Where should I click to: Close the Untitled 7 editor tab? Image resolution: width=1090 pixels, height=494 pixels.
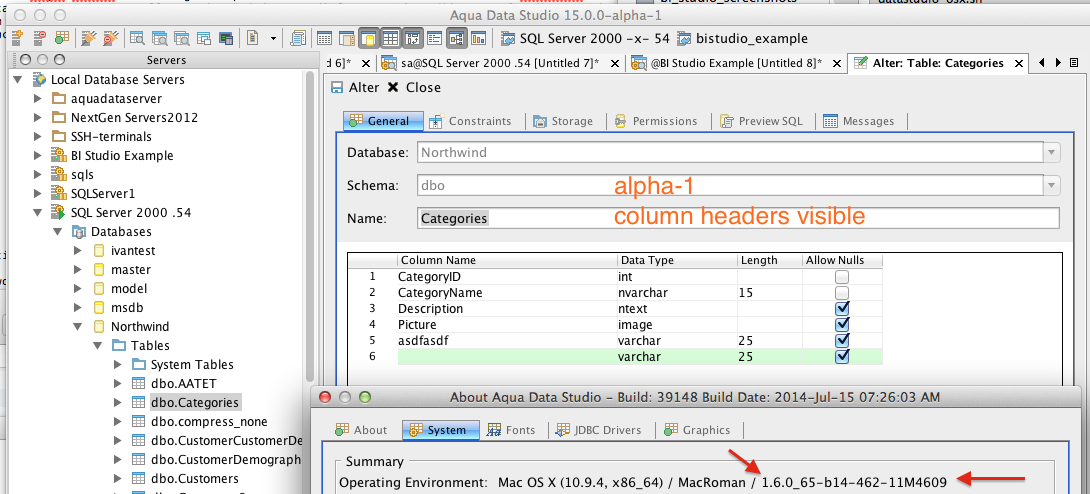(x=615, y=64)
